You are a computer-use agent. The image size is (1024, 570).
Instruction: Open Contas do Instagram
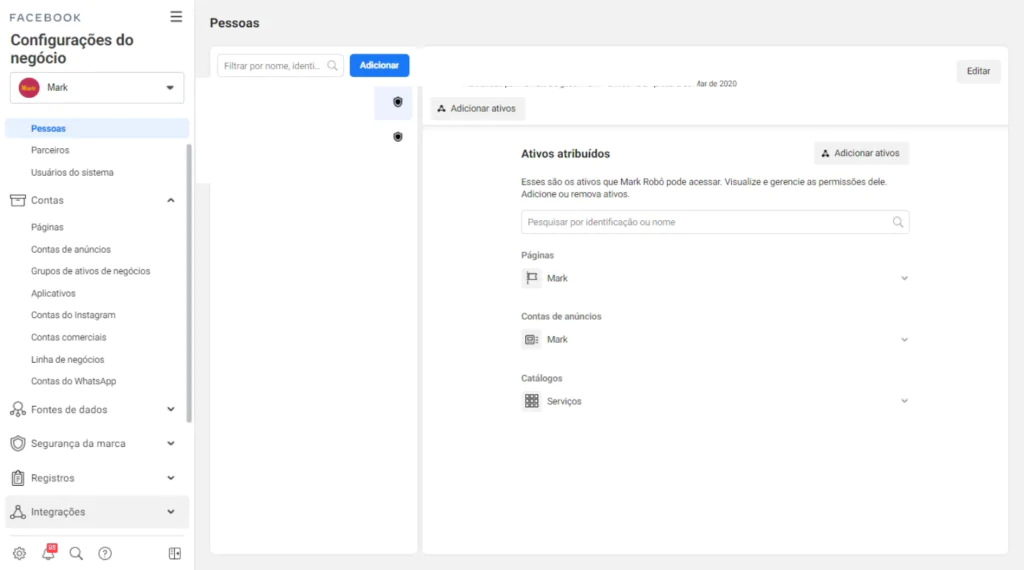pos(73,315)
